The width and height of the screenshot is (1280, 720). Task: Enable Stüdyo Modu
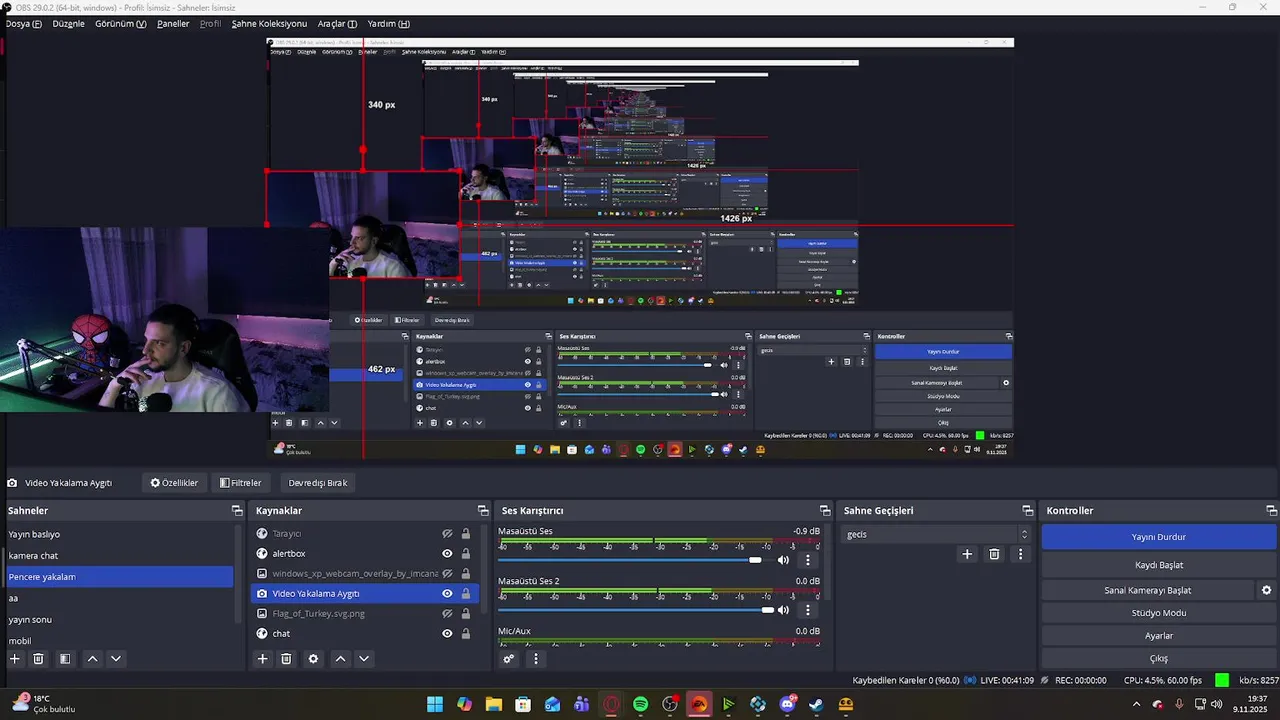point(1159,613)
